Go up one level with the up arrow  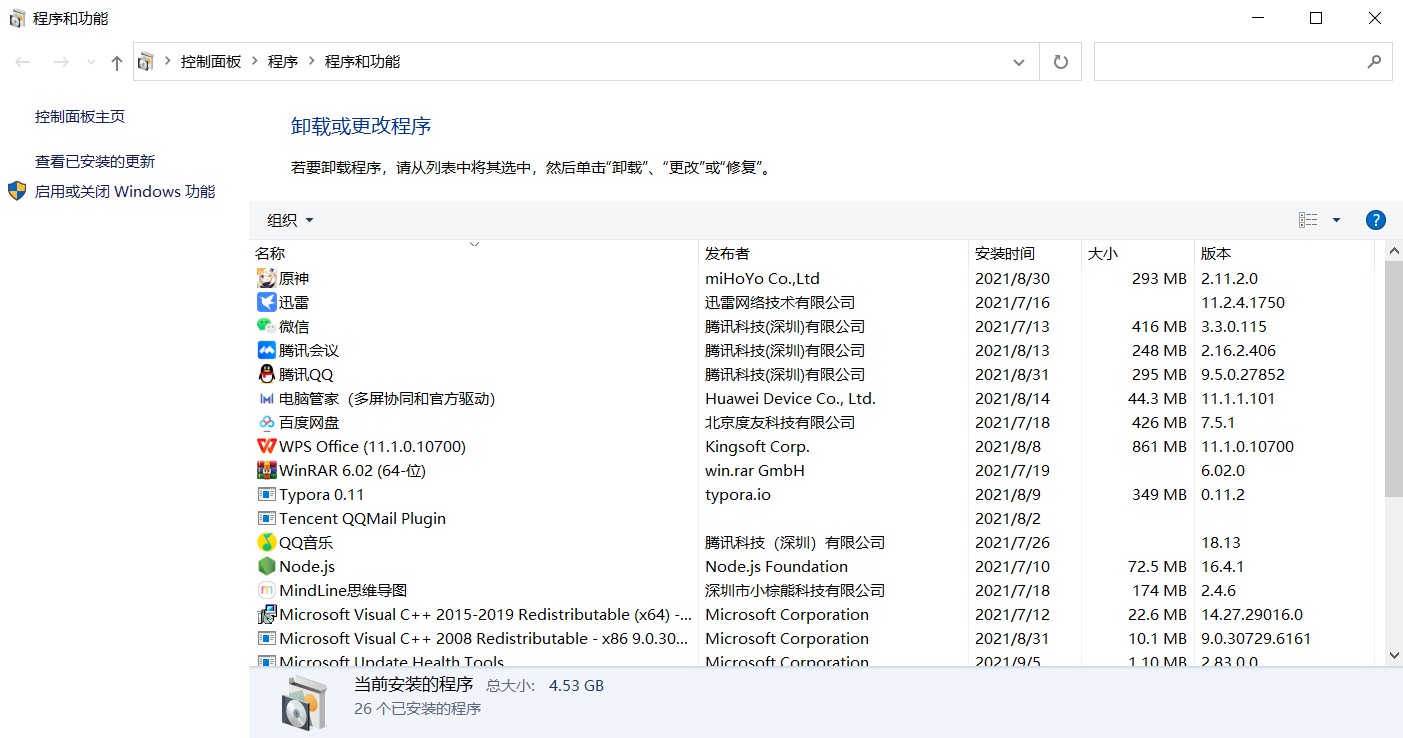tap(117, 62)
